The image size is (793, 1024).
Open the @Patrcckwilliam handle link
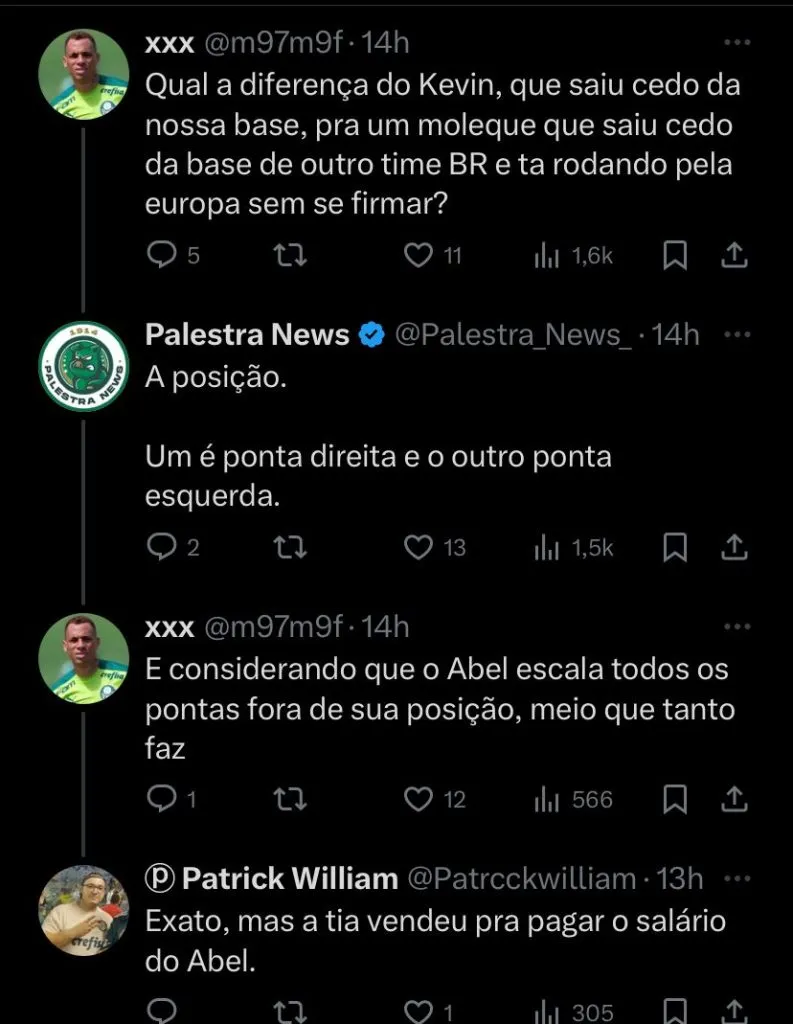[521, 879]
